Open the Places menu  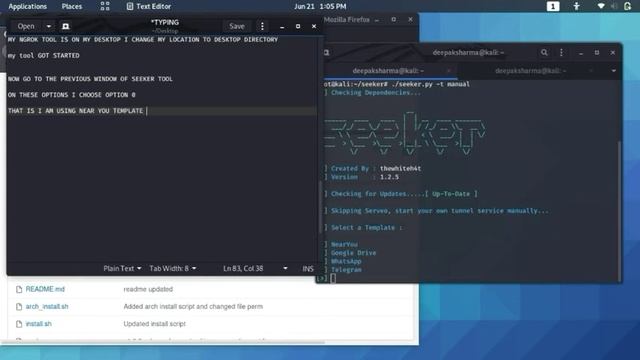point(72,7)
